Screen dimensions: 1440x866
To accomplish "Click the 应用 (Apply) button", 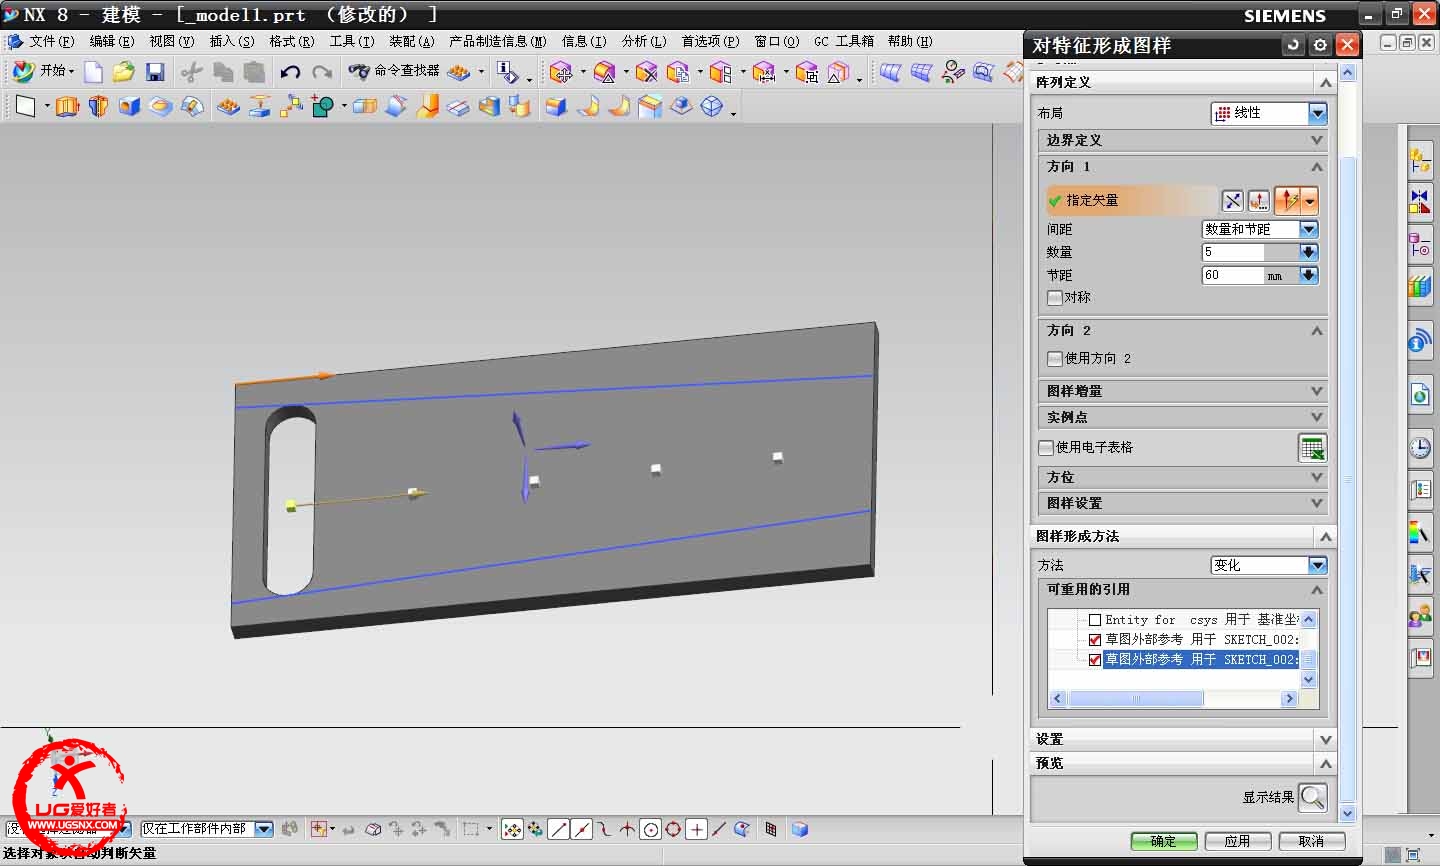I will [x=1238, y=841].
